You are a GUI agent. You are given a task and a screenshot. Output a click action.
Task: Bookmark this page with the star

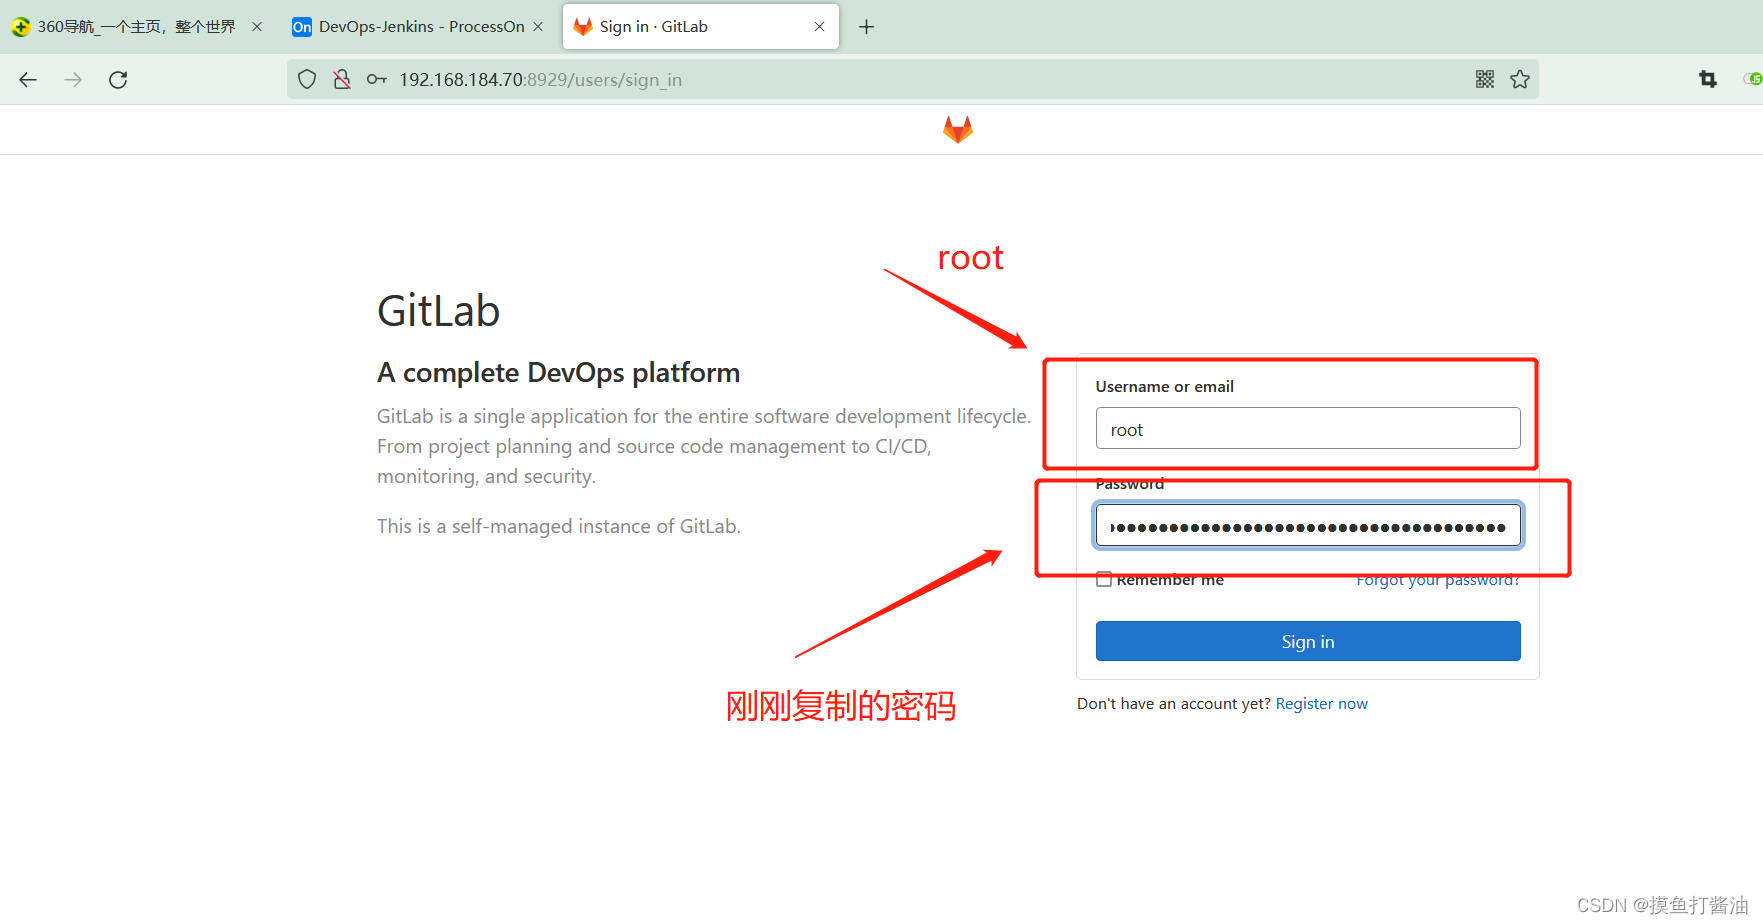click(x=1520, y=79)
